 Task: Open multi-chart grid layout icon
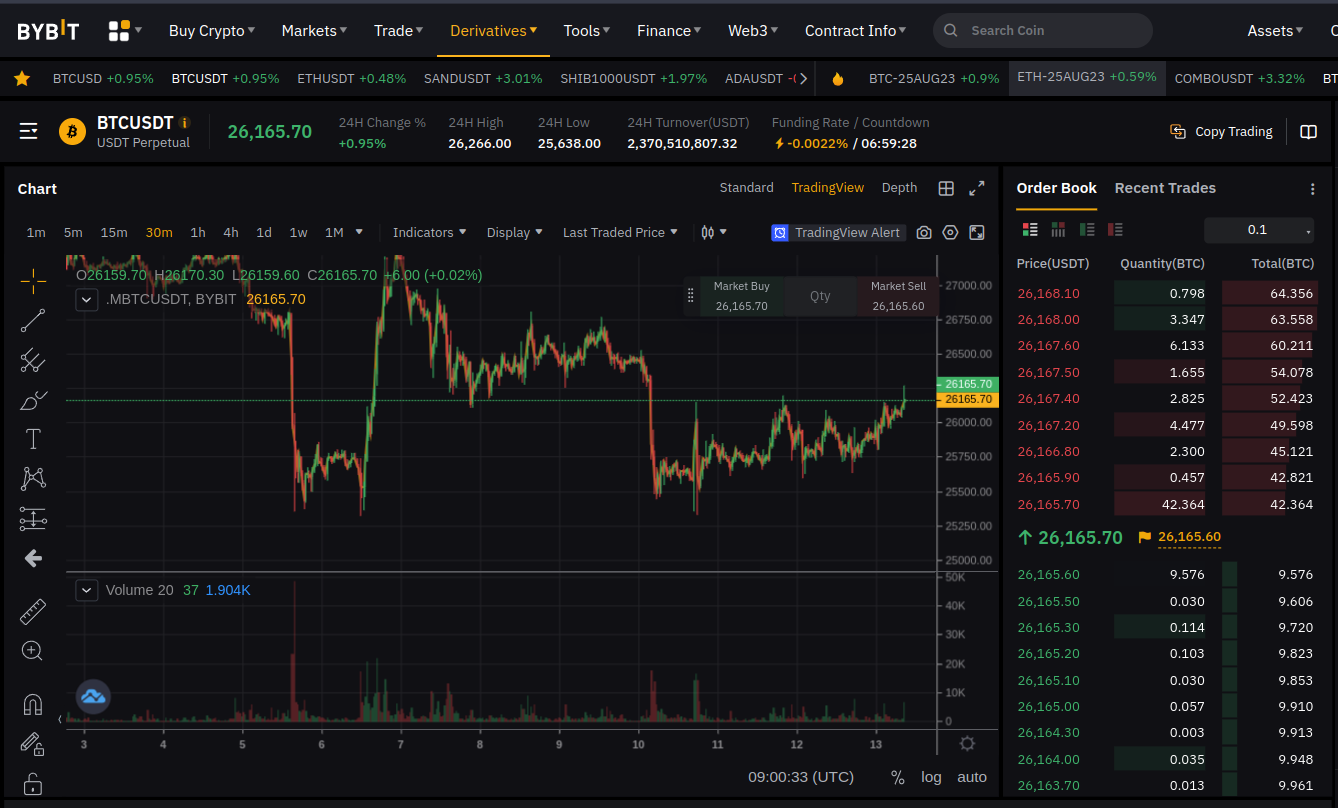click(946, 188)
